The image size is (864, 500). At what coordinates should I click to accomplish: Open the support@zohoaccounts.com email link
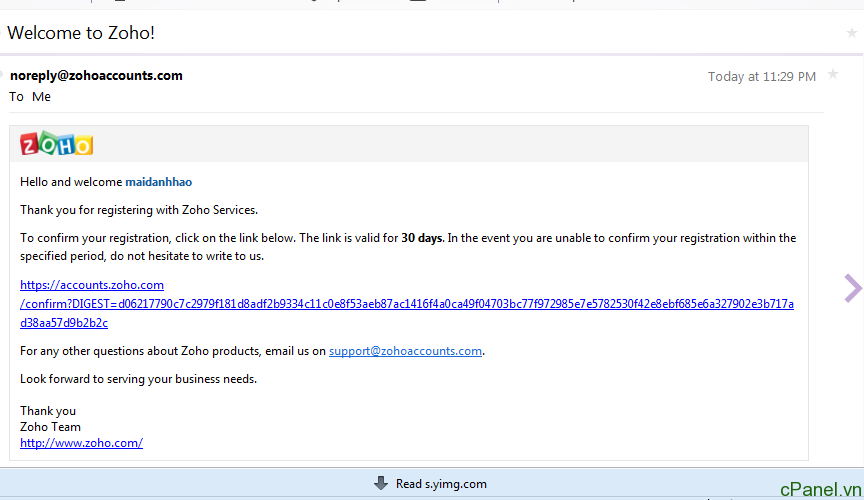click(x=405, y=351)
